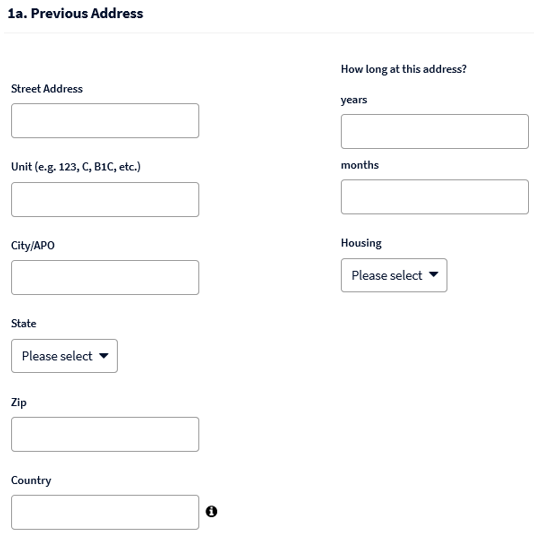534x537 pixels.
Task: Focus the Street Address input box
Action: point(105,121)
